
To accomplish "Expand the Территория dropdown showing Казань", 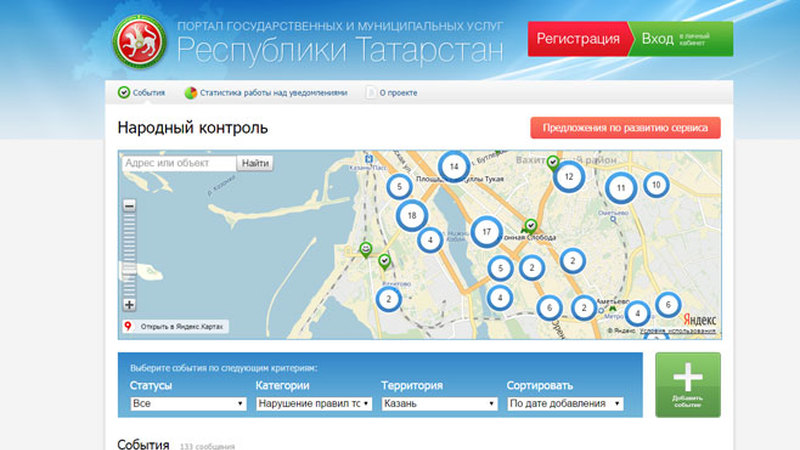I will 439,404.
